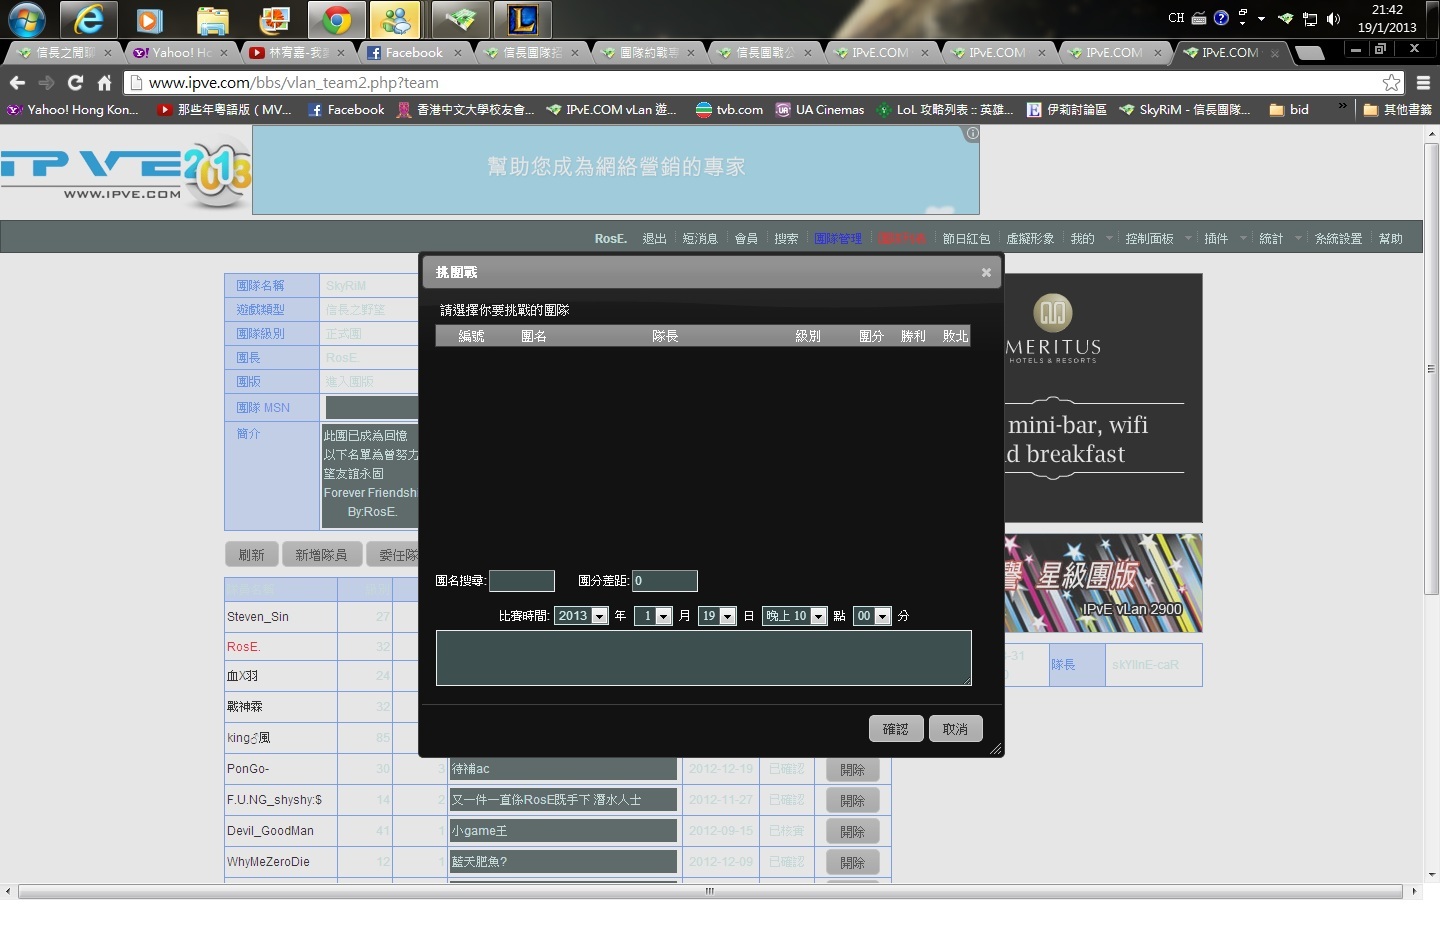
Task: Close the 挑團戰 dialog with the X
Action: coord(986,272)
